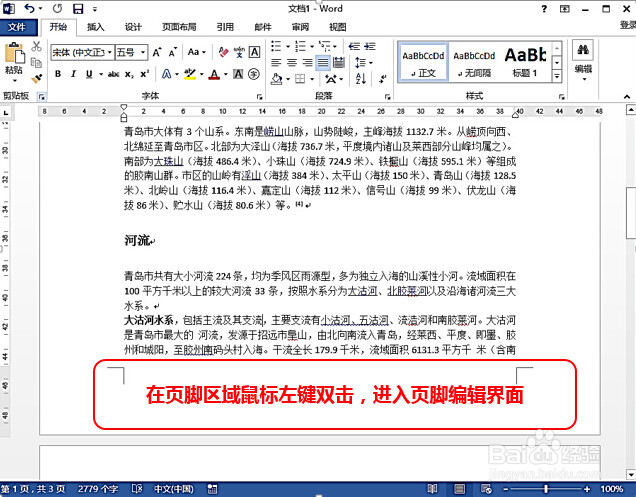Click the proofing book icon in status bar
636x497 pixels.
[x=137, y=489]
